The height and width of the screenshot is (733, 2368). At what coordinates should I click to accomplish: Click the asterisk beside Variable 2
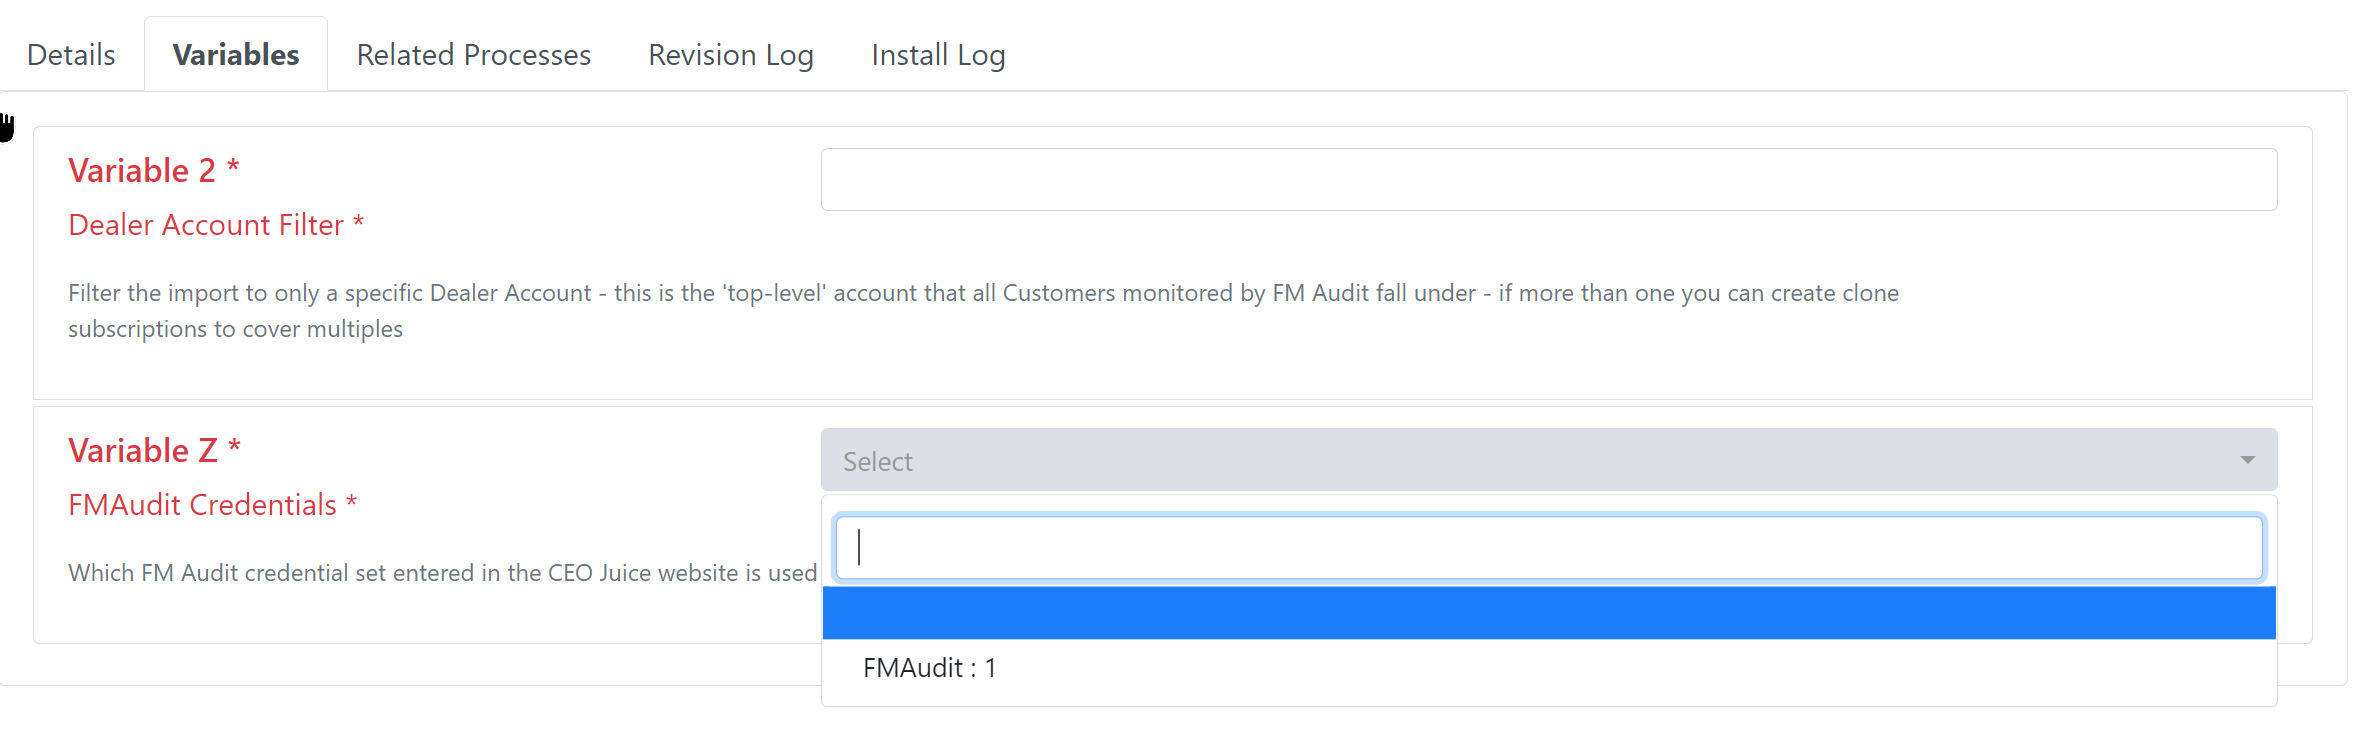click(x=233, y=167)
